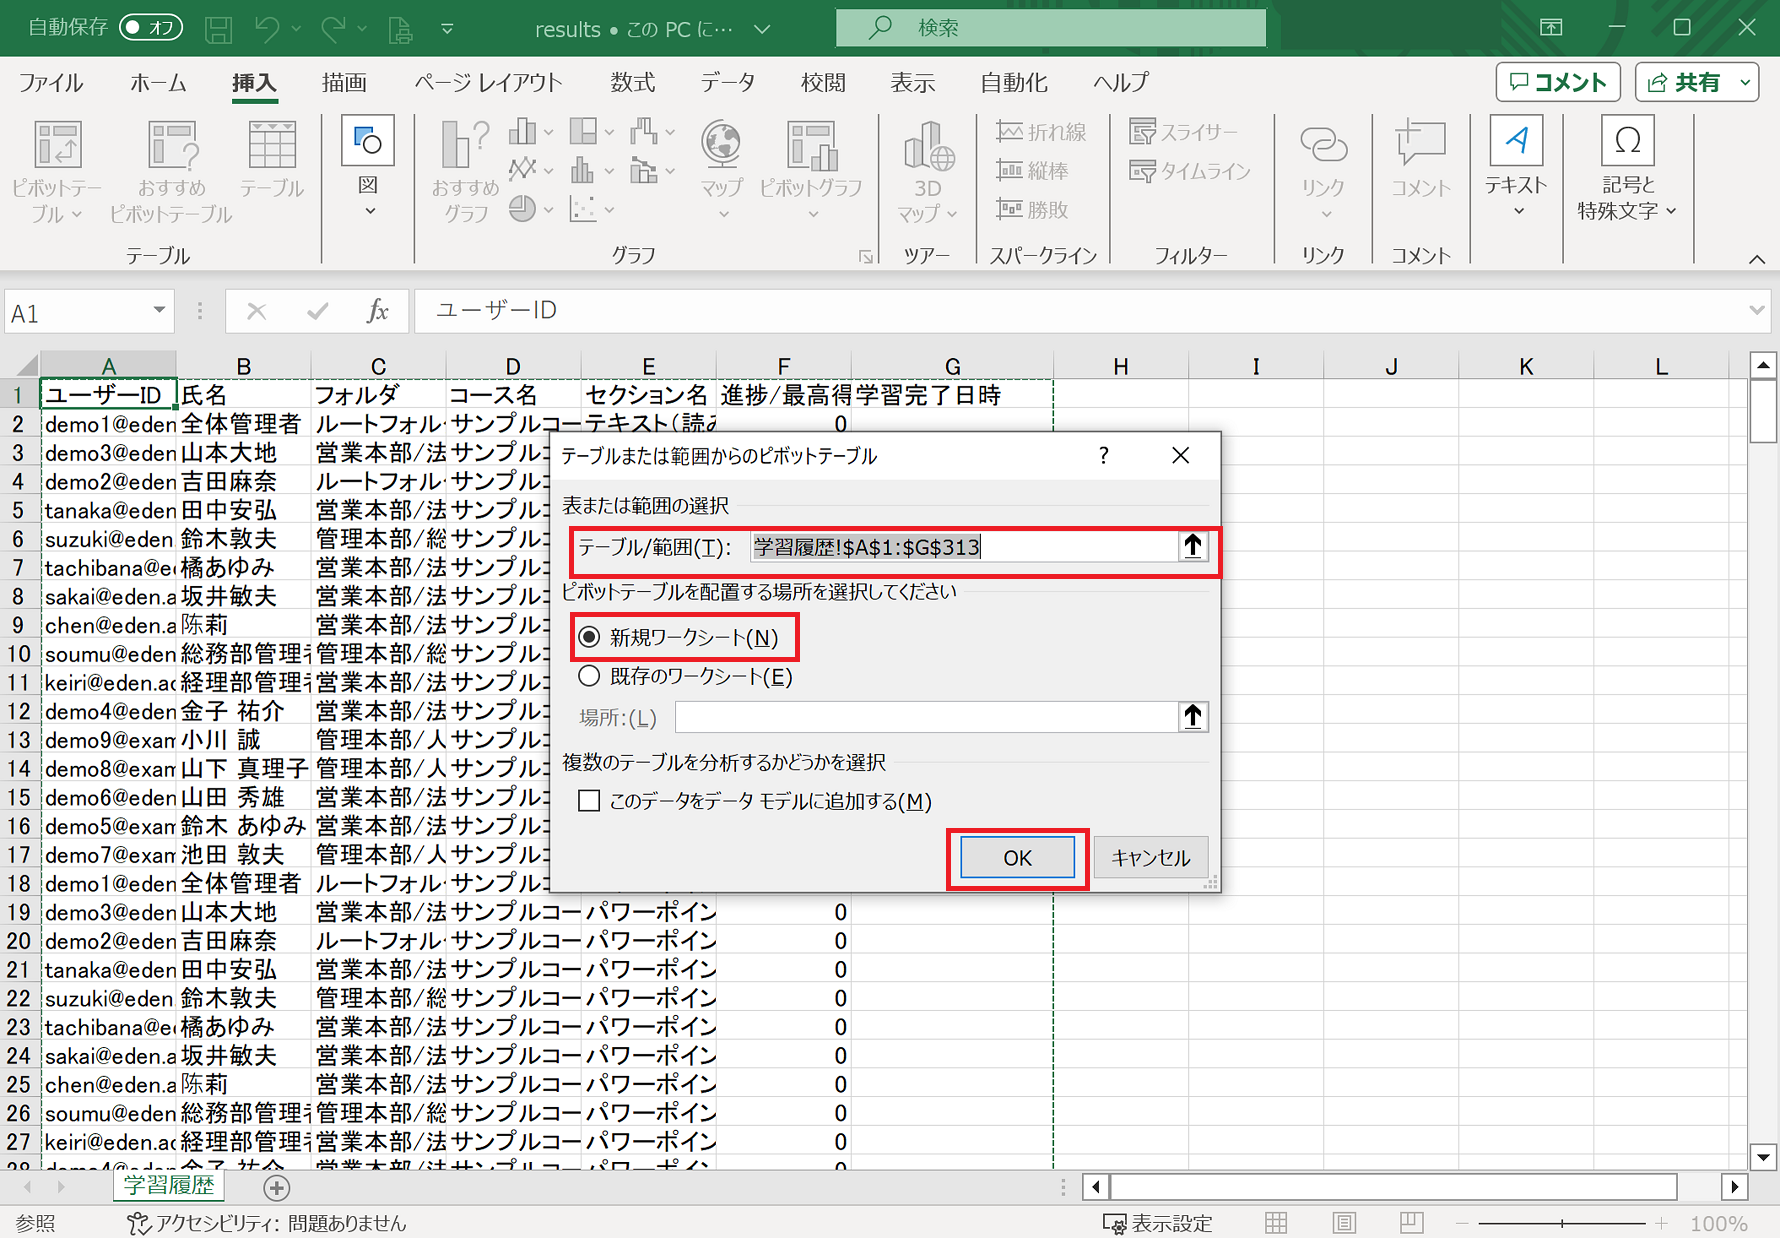Viewport: 1780px width, 1238px height.
Task: Collapse the ribbon with chevron
Action: click(x=1757, y=259)
